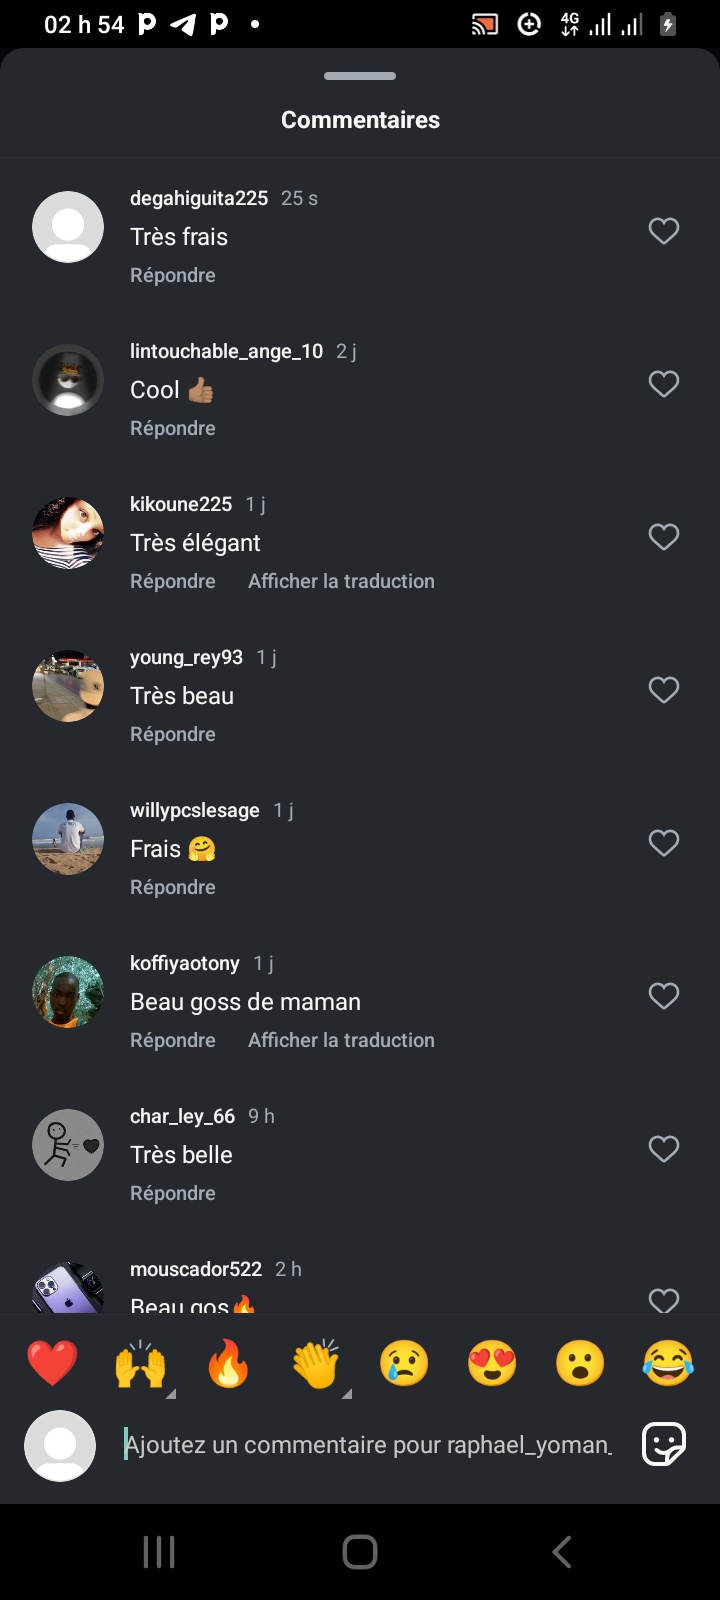This screenshot has height=1600, width=720.
Task: Tap the red heart emoji reaction
Action: click(x=52, y=1363)
